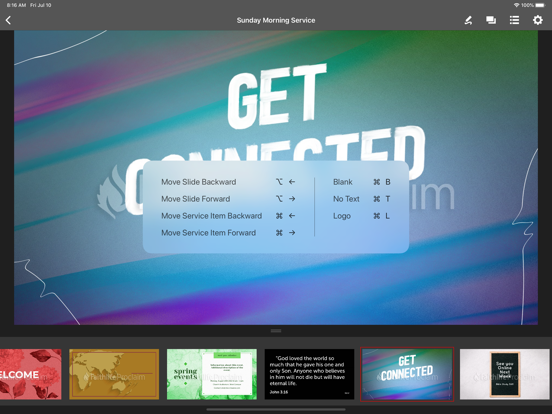Open settings gear icon
The width and height of the screenshot is (552, 414).
pos(538,20)
